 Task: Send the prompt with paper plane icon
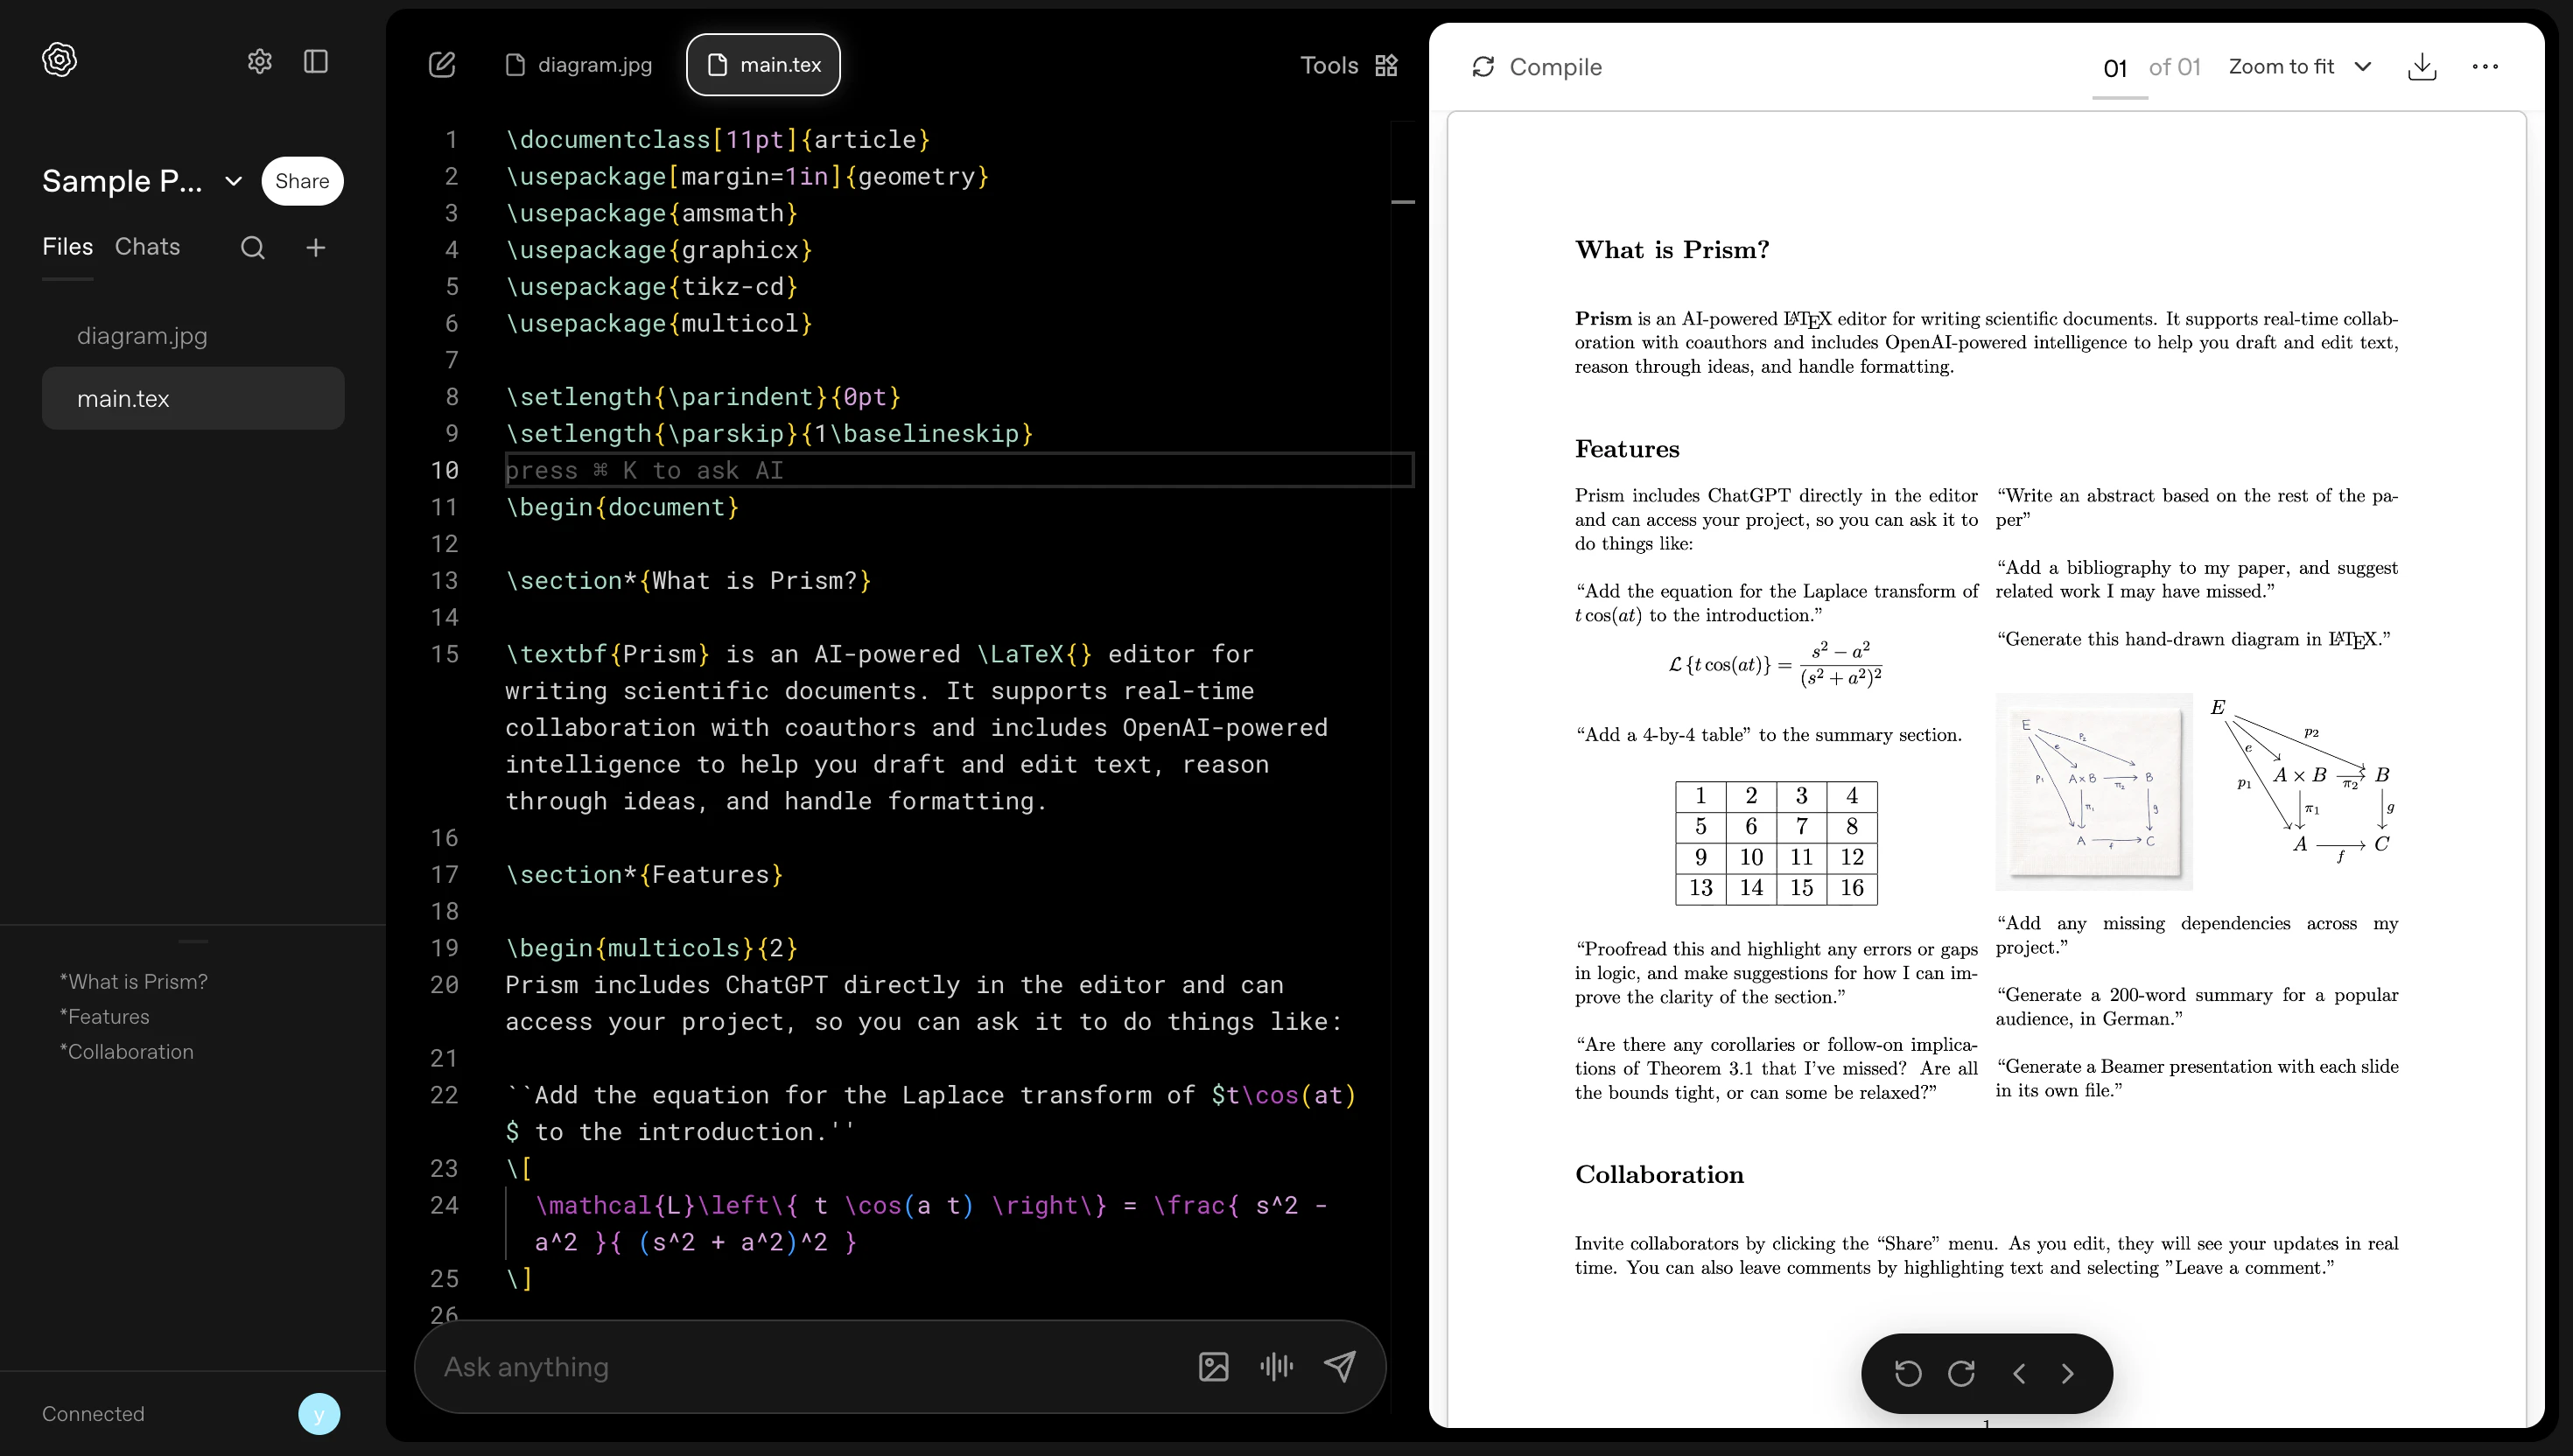coord(1340,1366)
